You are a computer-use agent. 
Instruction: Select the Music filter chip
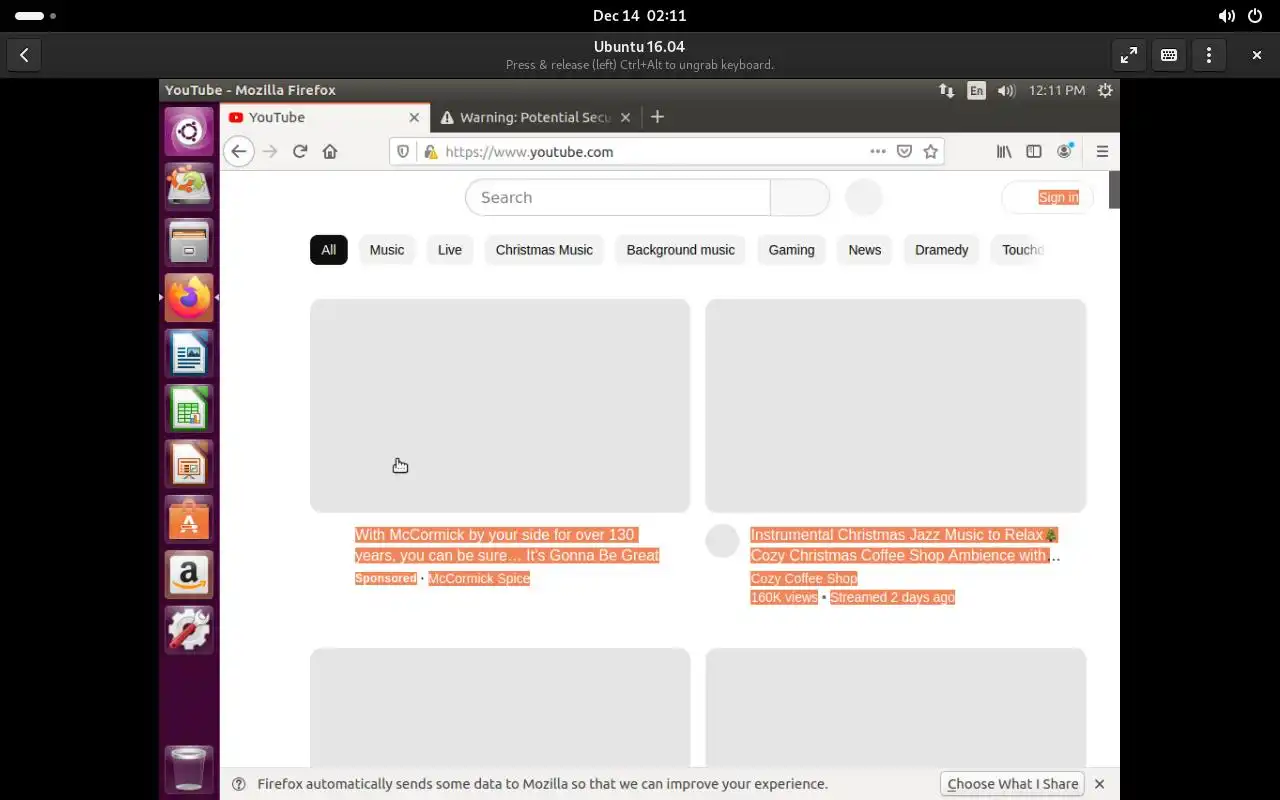tap(387, 250)
